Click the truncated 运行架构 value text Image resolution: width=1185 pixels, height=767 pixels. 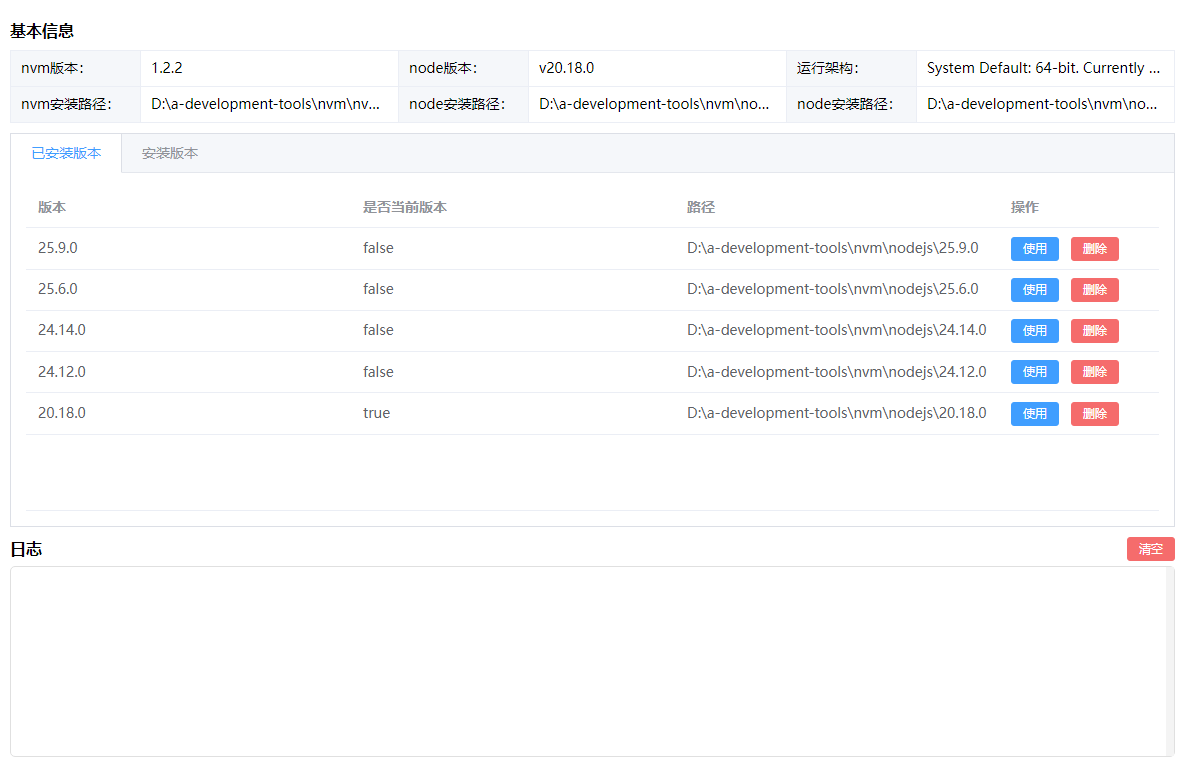(1043, 68)
